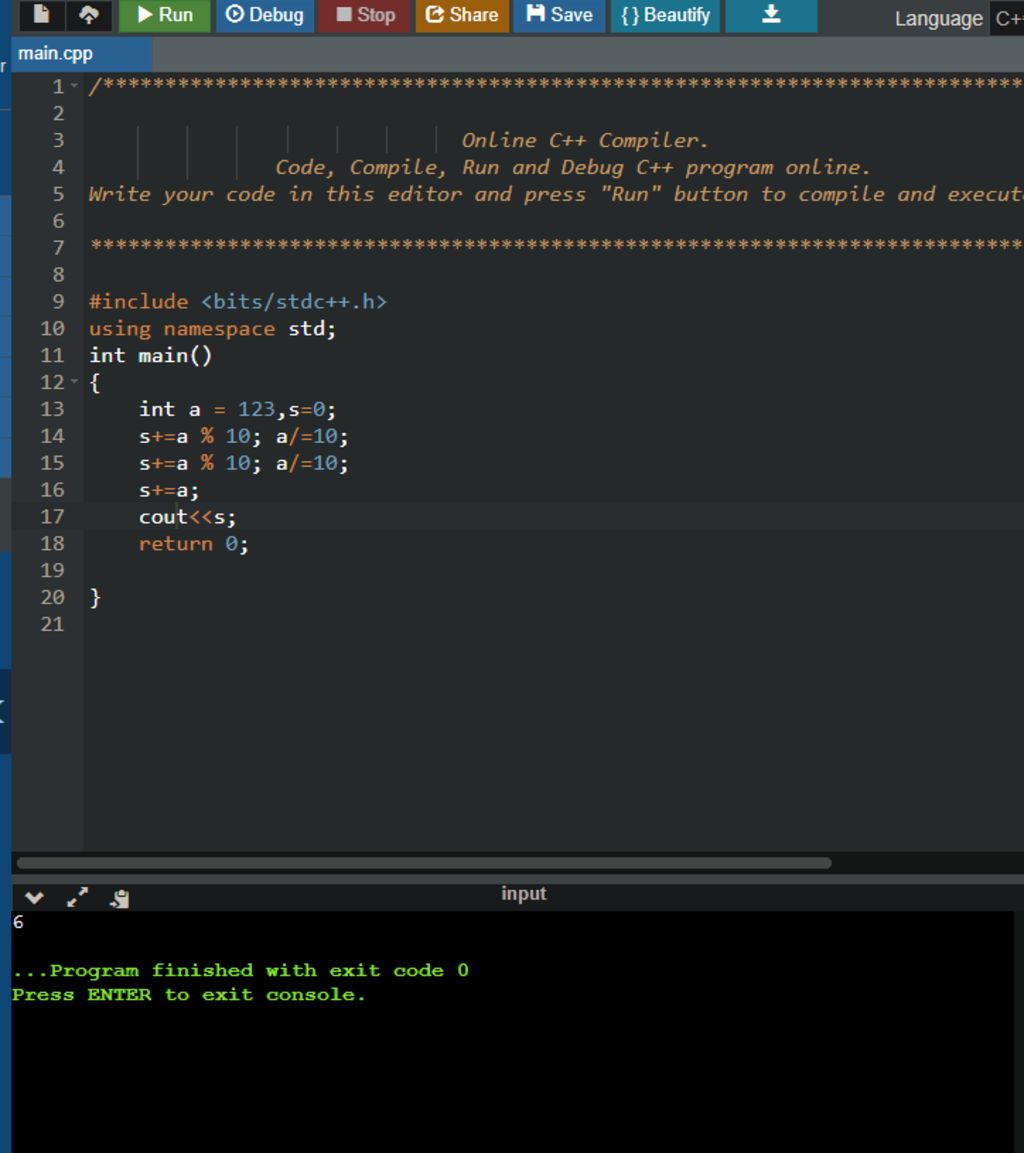Screen dimensions: 1024x1153
Task: Share the code
Action: [462, 15]
